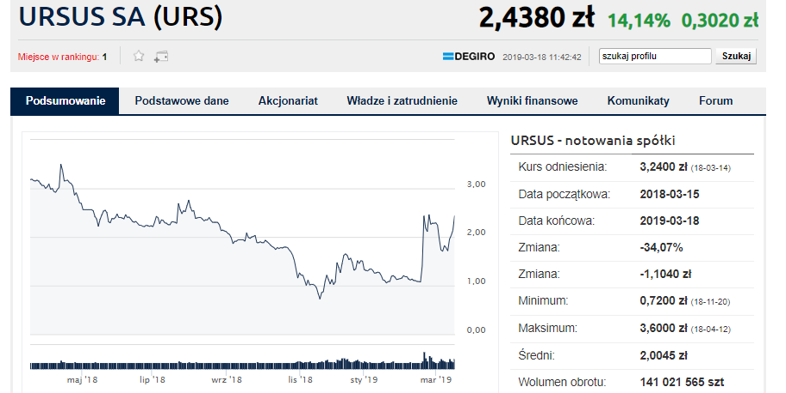786x393 pixels.
Task: Select the Podsumowanie tab
Action: 65,101
